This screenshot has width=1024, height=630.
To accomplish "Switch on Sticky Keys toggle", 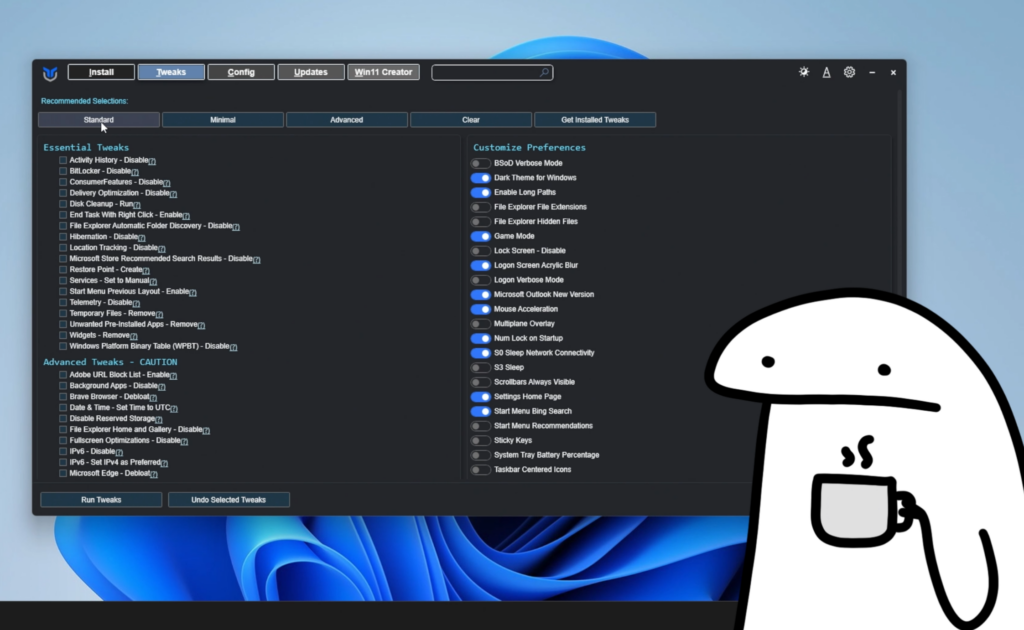I will click(x=480, y=441).
